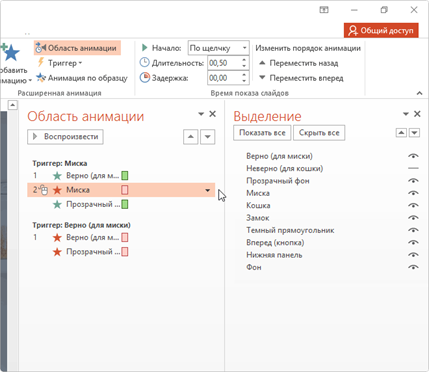The height and width of the screenshot is (372, 429).
Task: Collapse the ribbon with chevron
Action: [x=420, y=93]
